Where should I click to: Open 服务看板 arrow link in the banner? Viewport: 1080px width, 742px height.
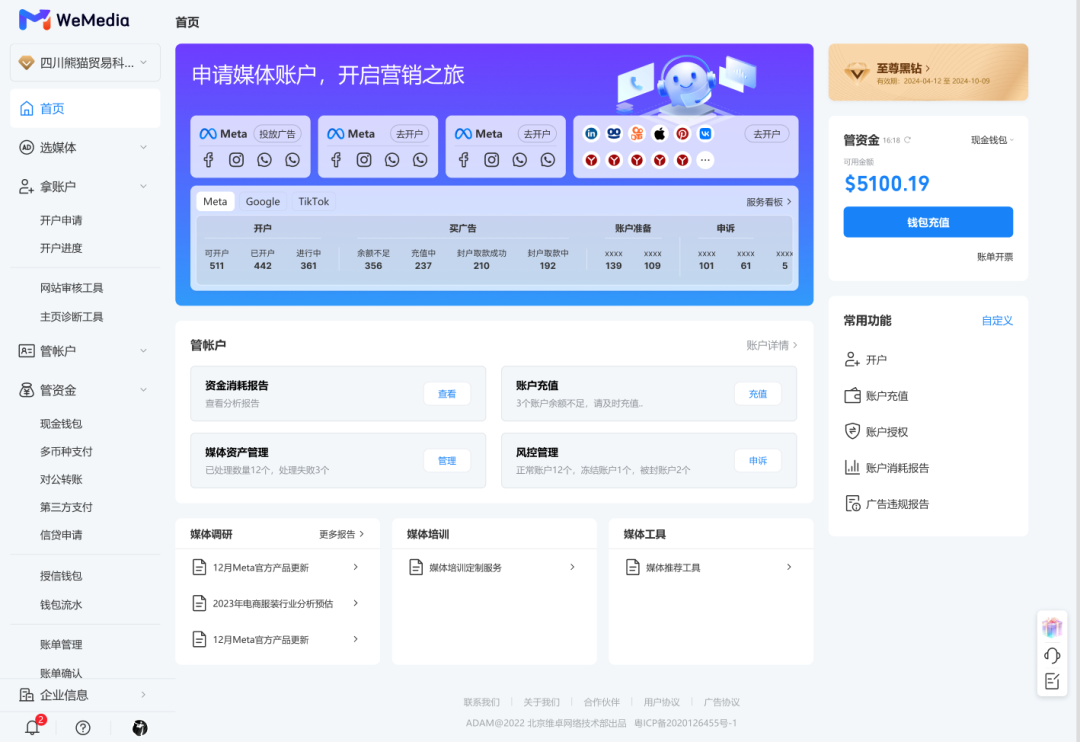[x=769, y=202]
